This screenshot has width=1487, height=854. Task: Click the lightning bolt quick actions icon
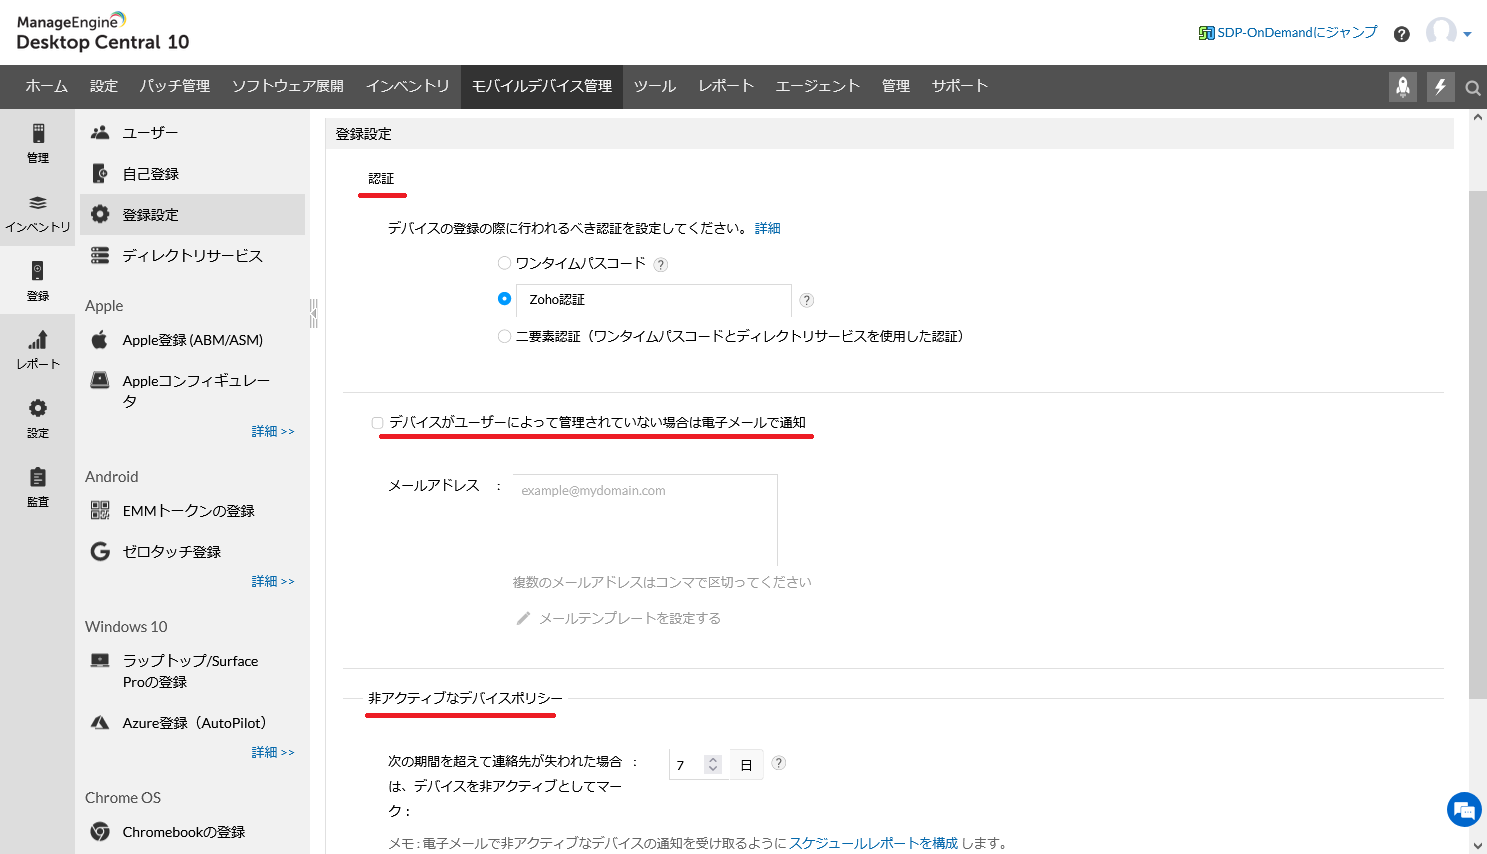coord(1440,87)
